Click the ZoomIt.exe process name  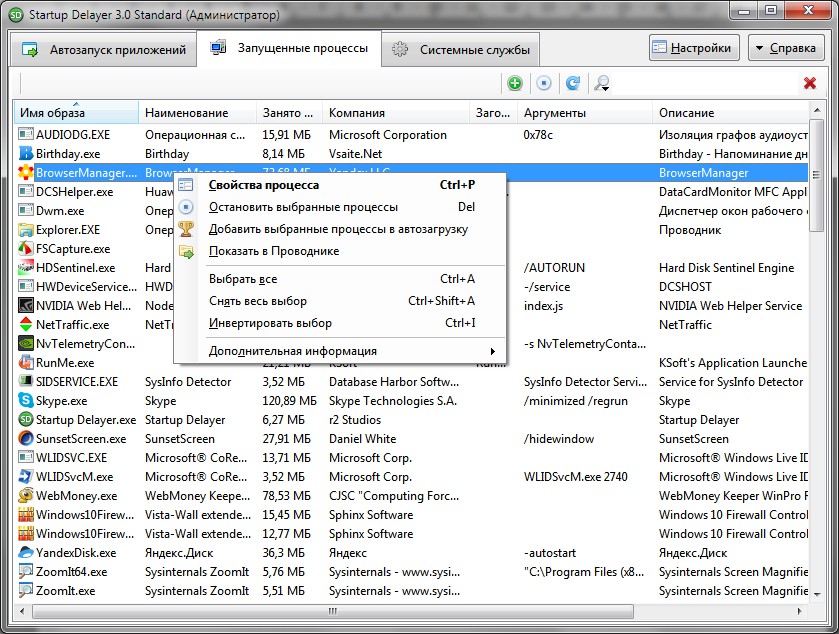click(x=65, y=591)
